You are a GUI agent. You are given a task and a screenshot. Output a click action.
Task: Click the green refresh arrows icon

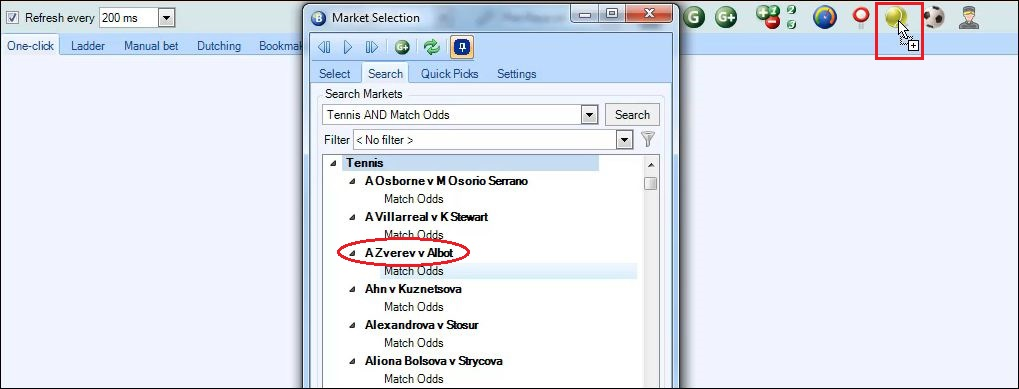(x=432, y=47)
